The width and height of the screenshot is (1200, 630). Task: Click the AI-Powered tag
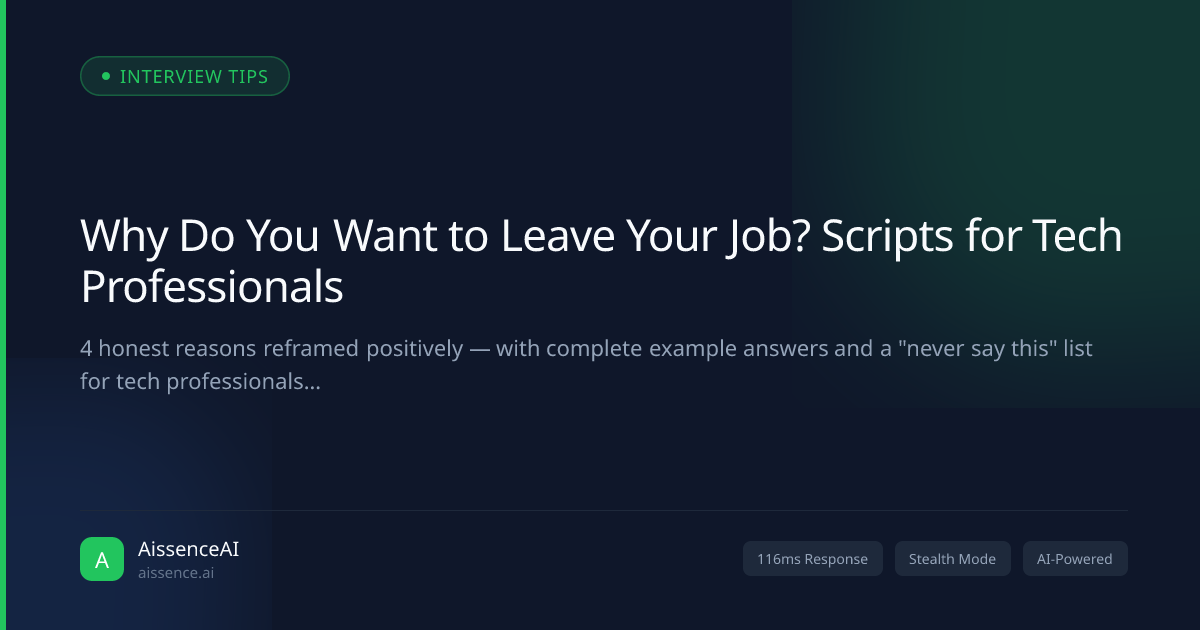[x=1075, y=559]
